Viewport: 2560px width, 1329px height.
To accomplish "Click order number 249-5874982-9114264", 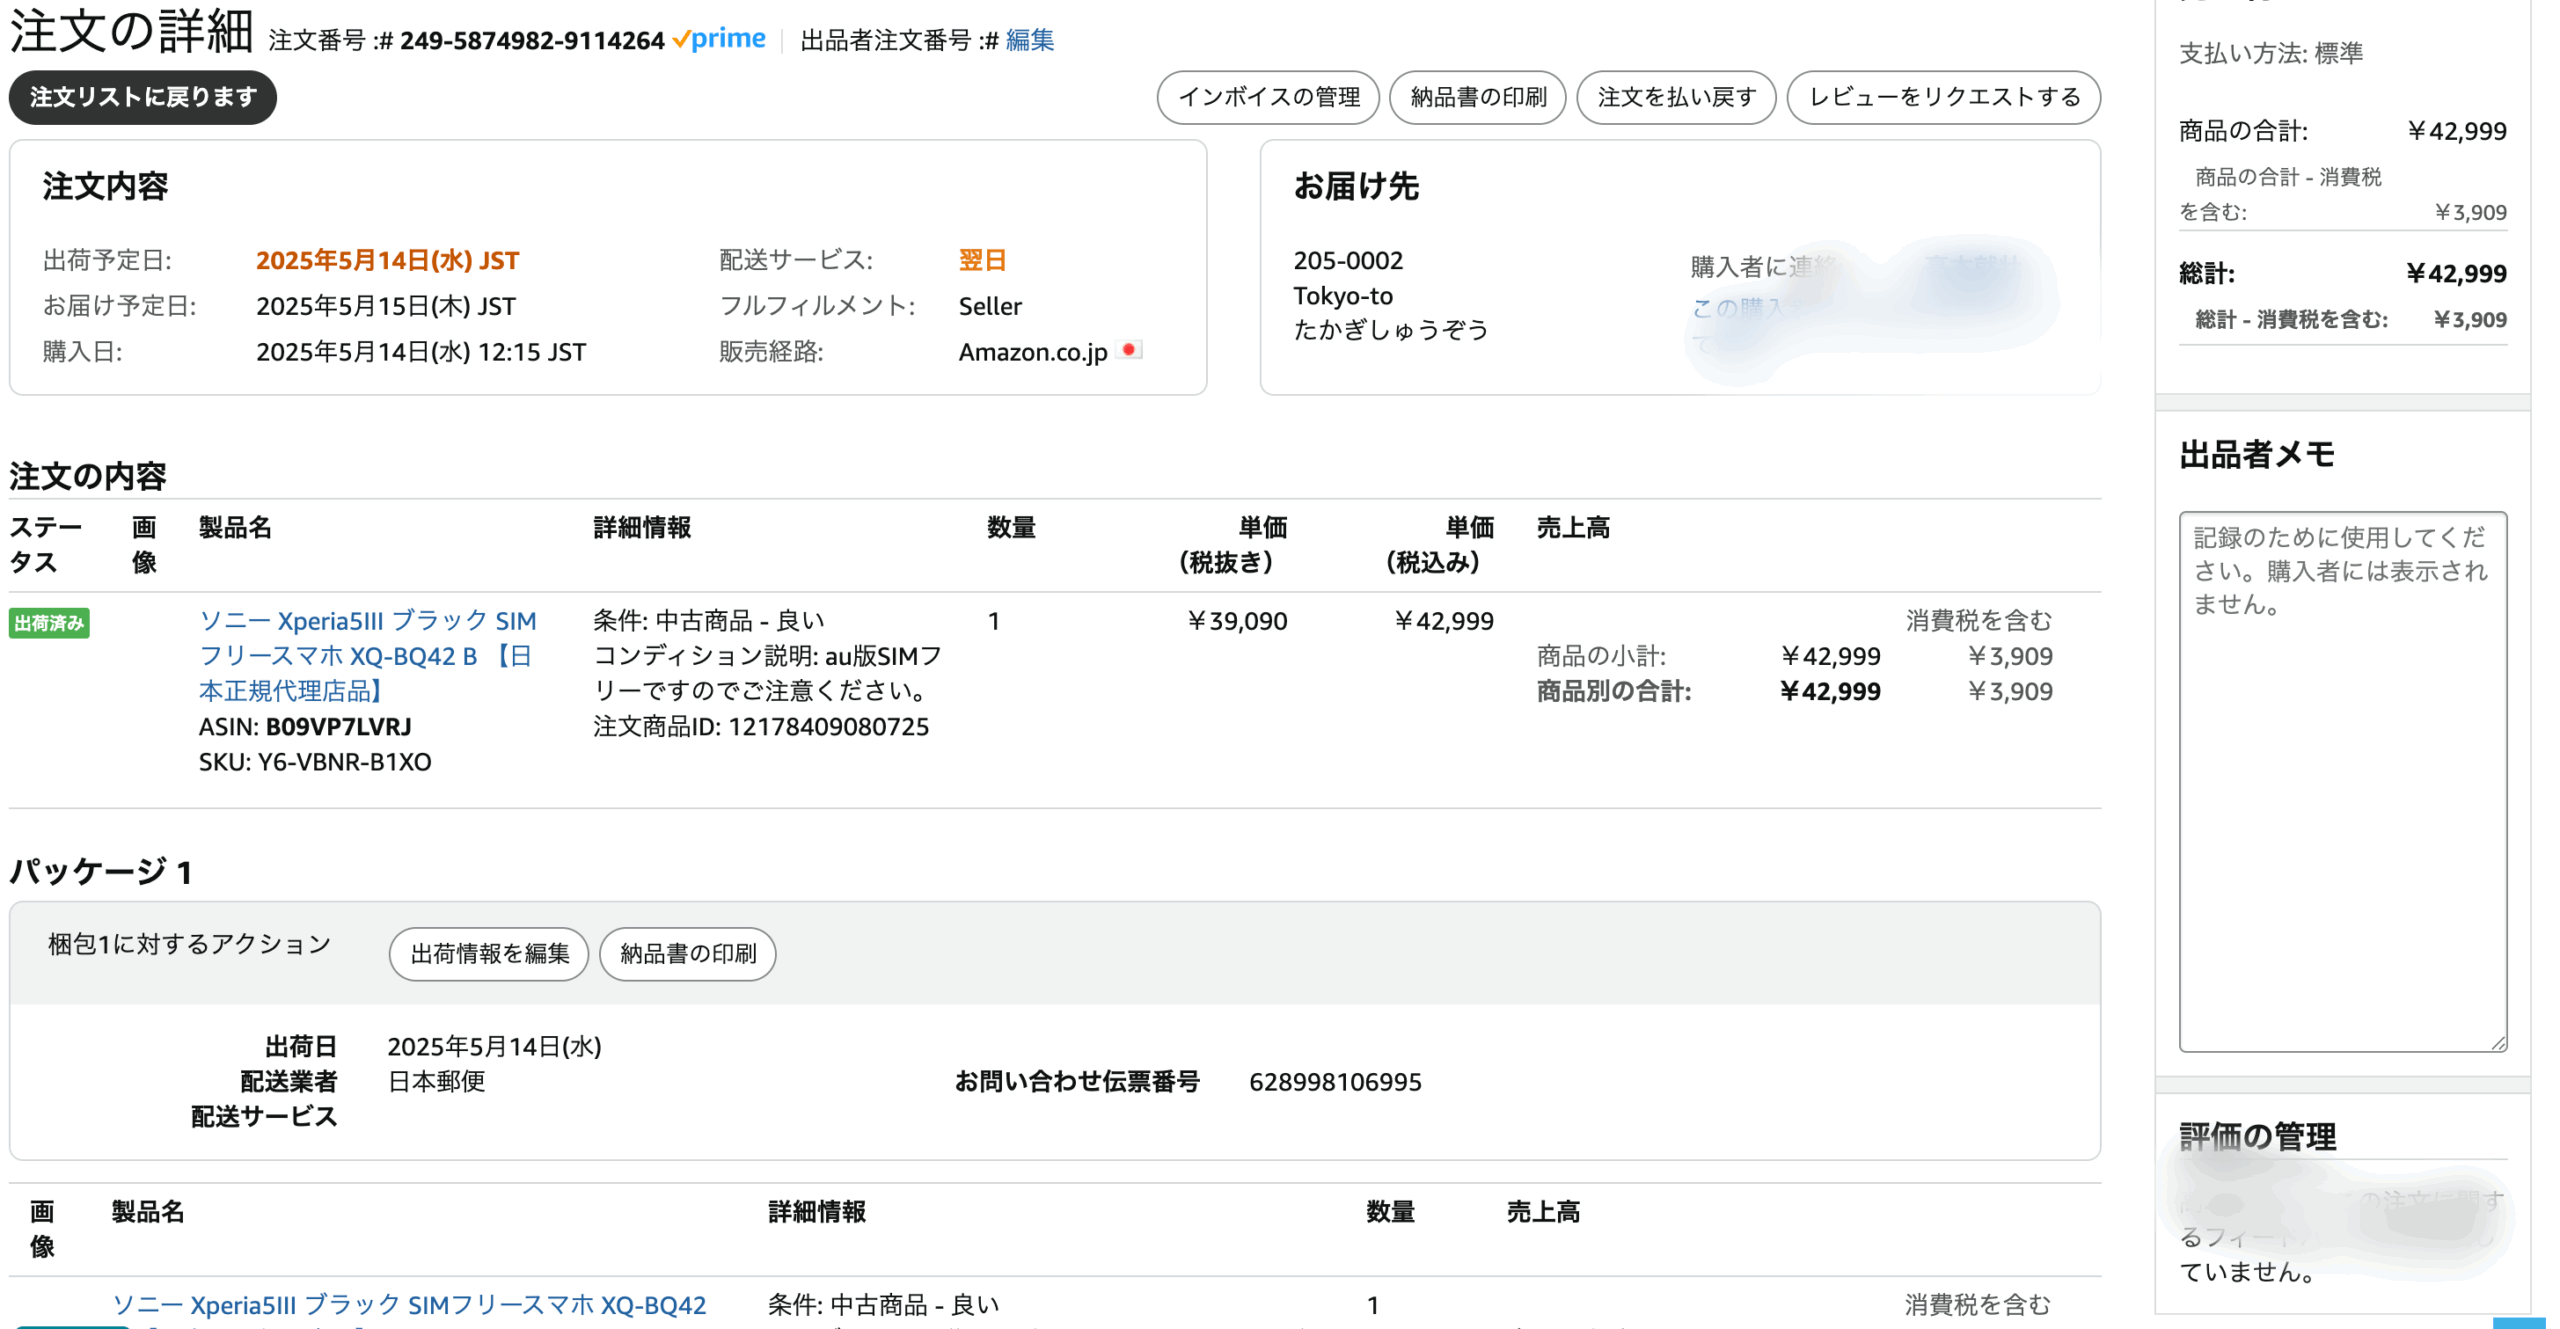I will click(532, 40).
